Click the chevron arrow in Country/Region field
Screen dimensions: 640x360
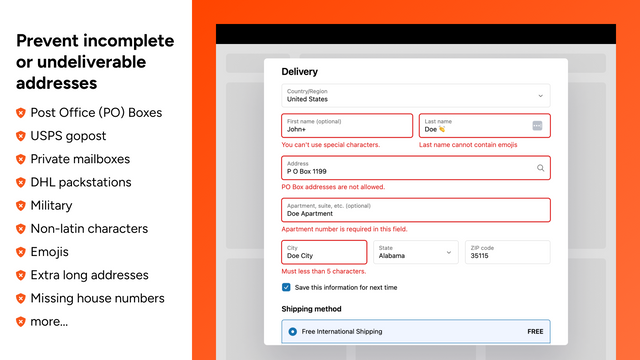click(540, 96)
